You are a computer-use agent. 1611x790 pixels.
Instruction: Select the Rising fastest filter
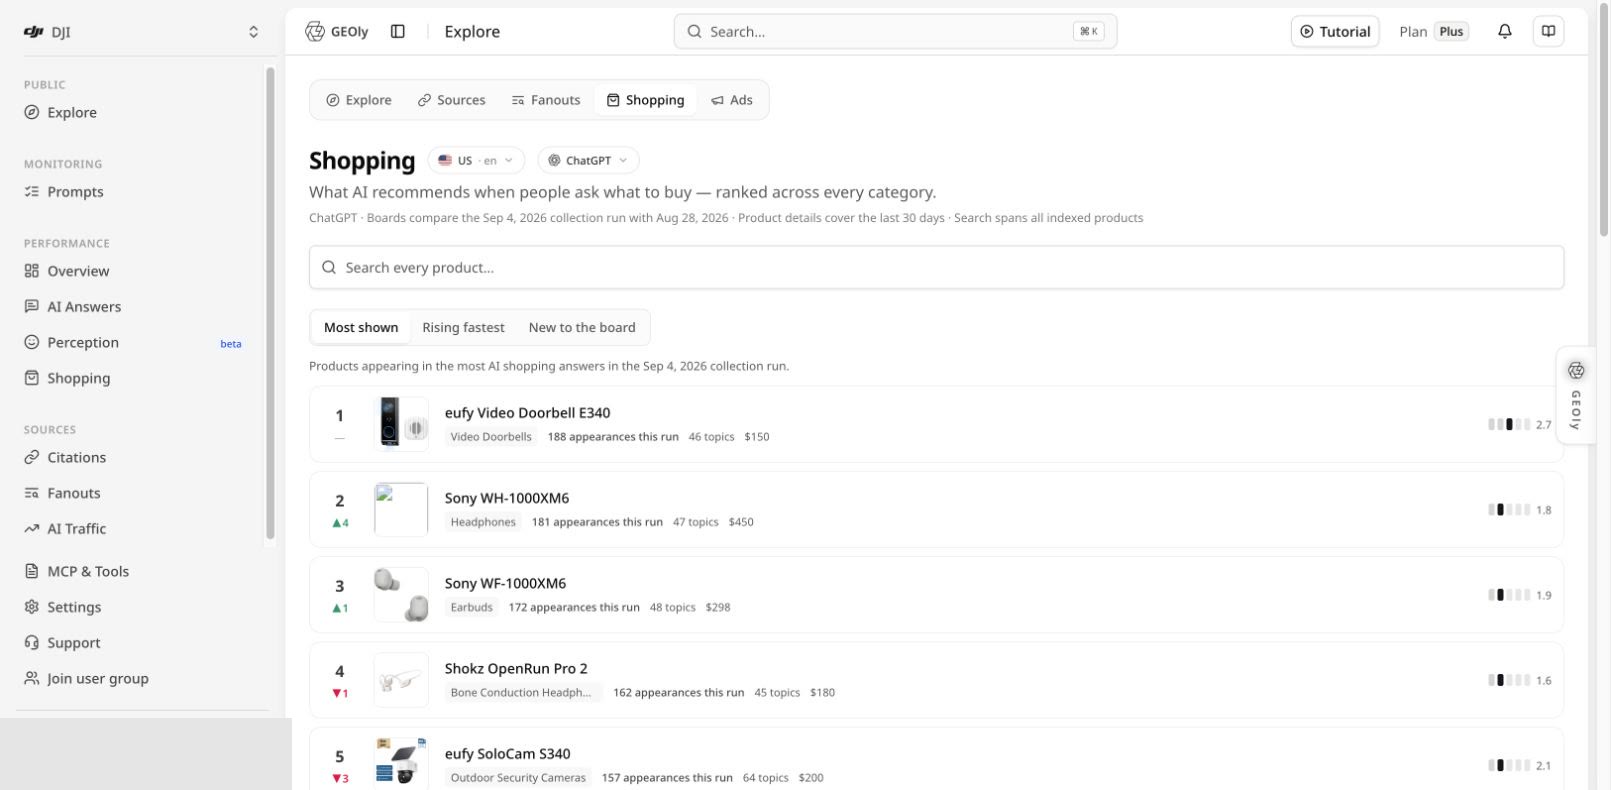463,327
